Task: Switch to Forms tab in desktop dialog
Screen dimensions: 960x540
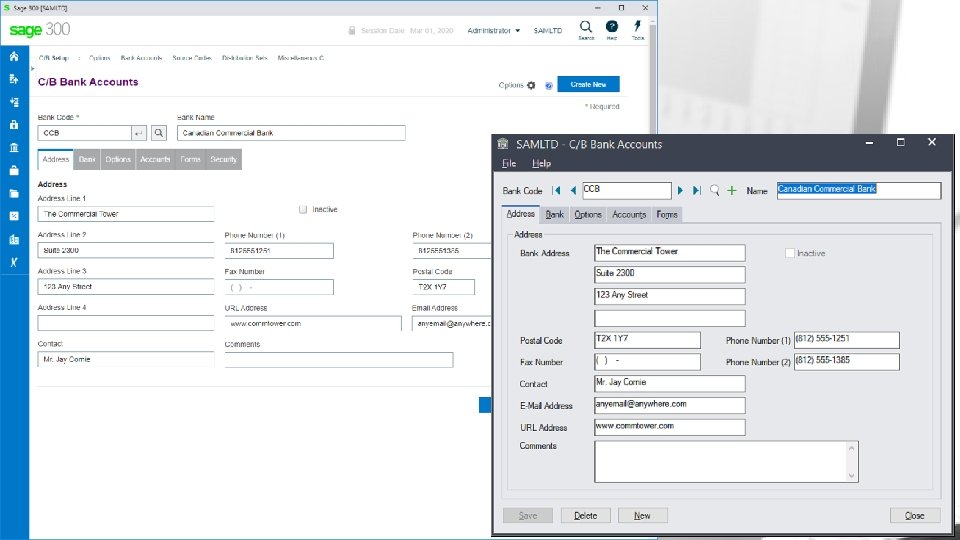Action: [667, 215]
